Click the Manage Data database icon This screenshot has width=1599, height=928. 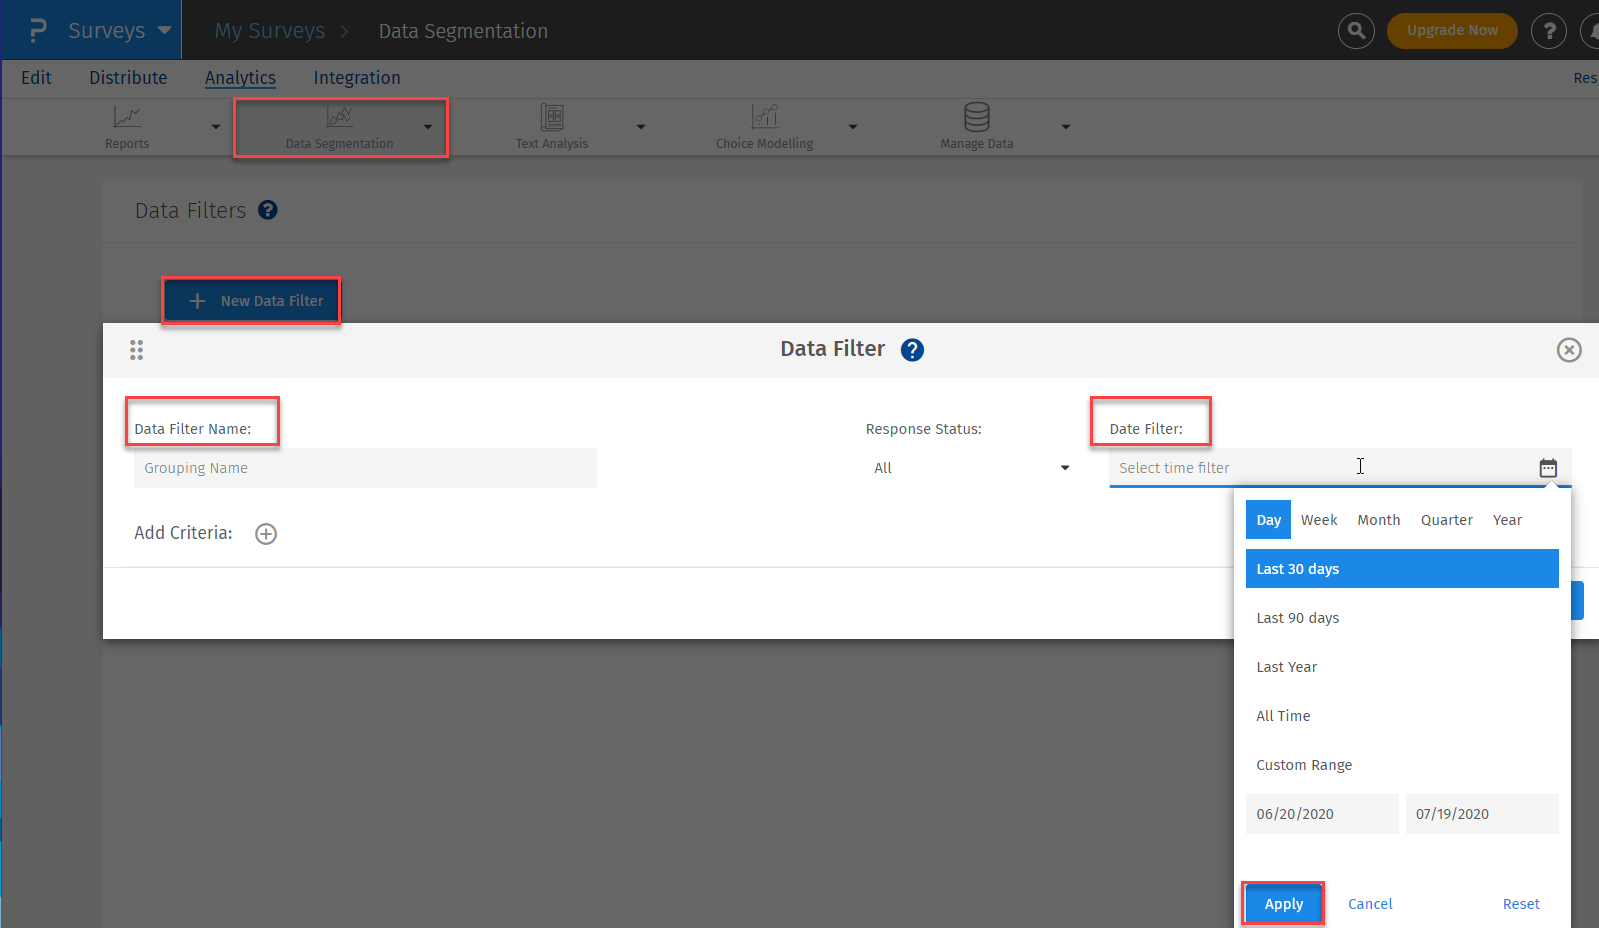[977, 117]
